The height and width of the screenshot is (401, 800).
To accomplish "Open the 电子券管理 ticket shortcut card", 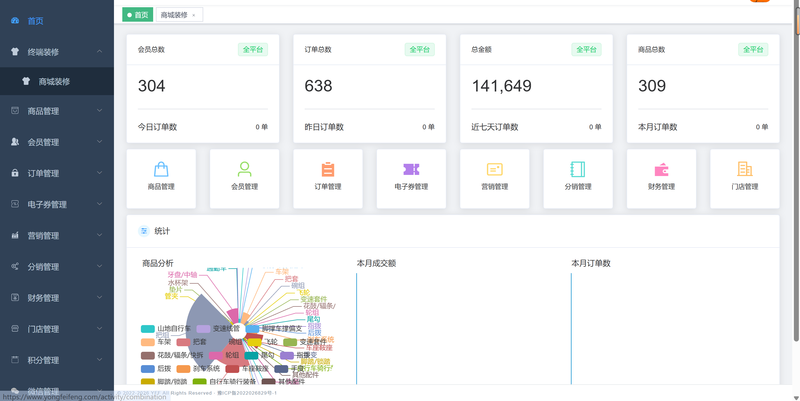I will coord(411,179).
